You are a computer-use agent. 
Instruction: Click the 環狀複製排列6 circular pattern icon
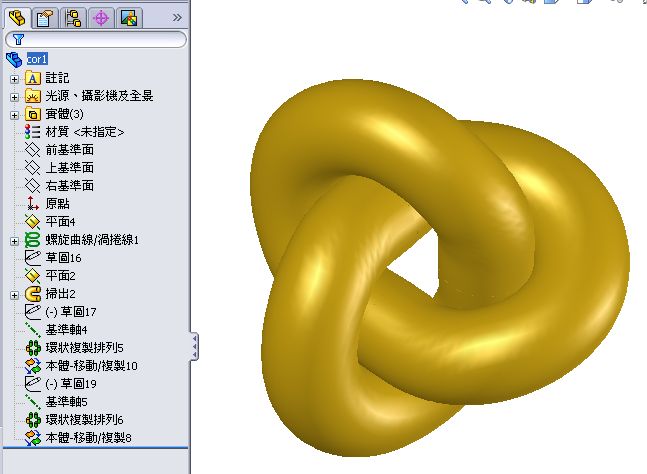pos(33,420)
